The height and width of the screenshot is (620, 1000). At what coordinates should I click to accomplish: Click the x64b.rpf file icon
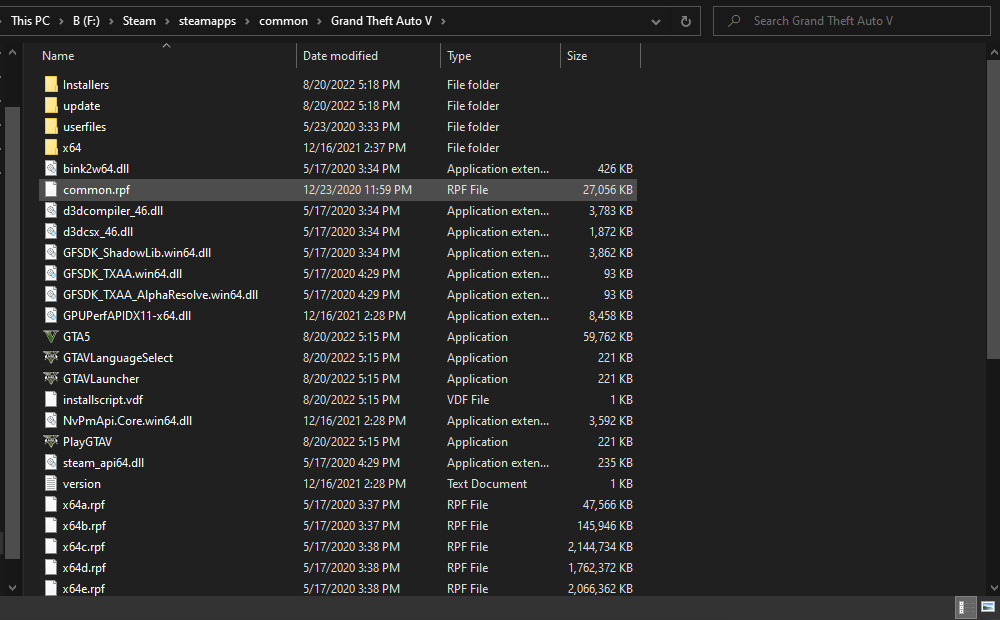click(x=51, y=526)
